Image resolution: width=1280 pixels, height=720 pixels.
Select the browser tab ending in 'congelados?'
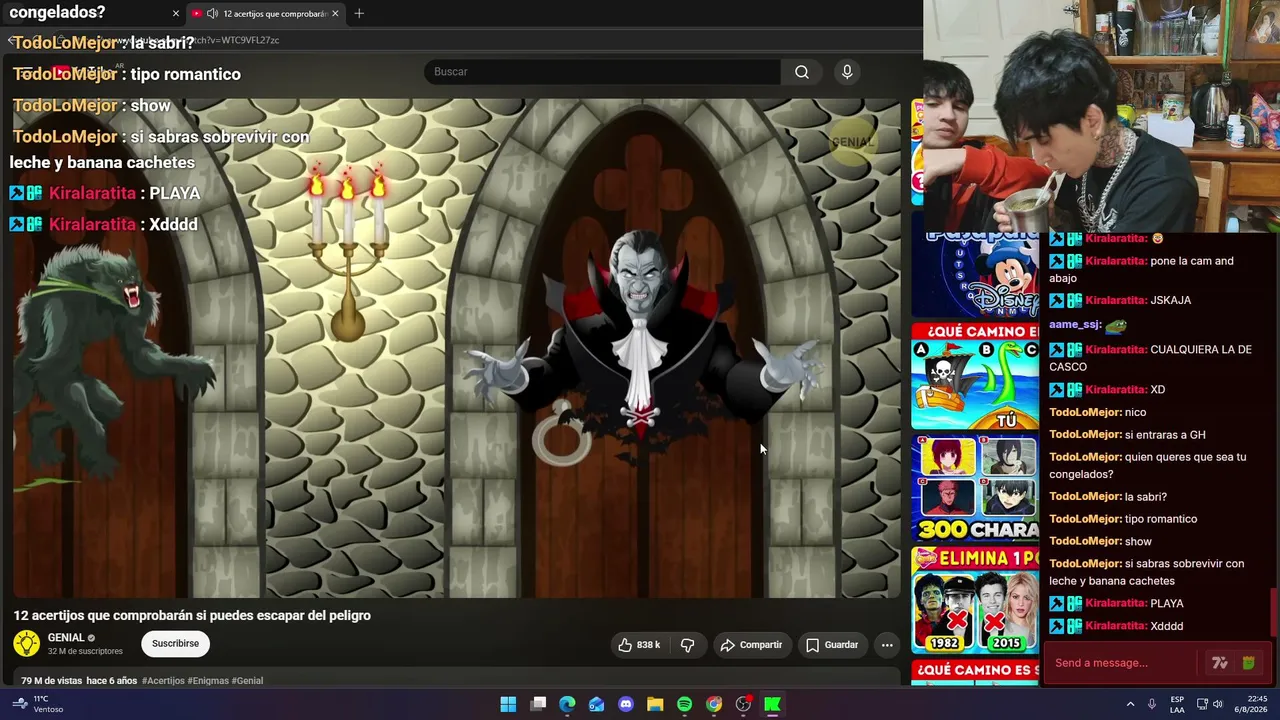(x=92, y=13)
